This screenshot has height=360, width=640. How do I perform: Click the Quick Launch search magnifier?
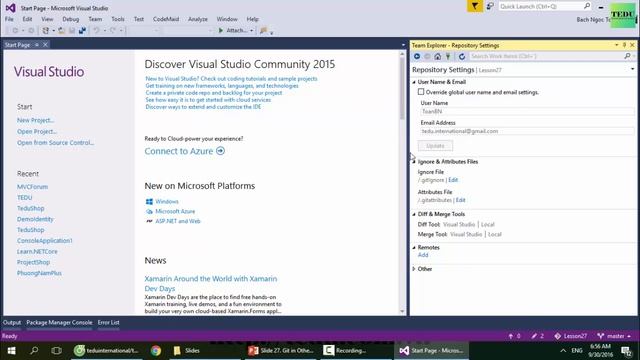587,6
